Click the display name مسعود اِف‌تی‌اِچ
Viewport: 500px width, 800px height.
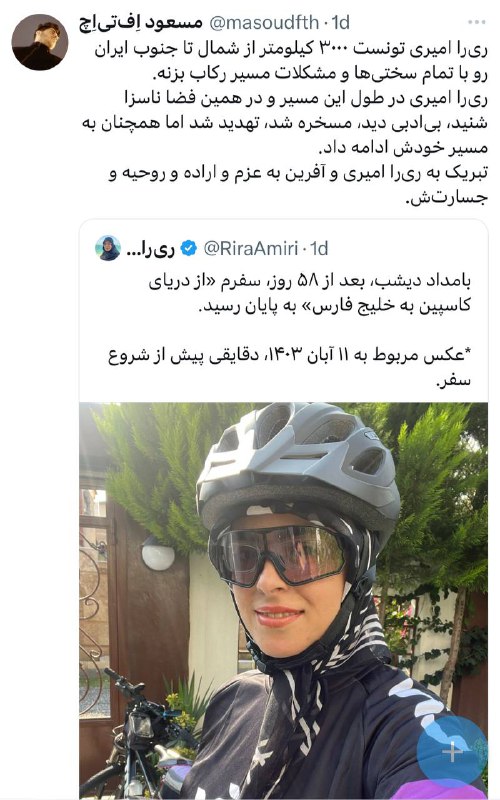pos(141,23)
